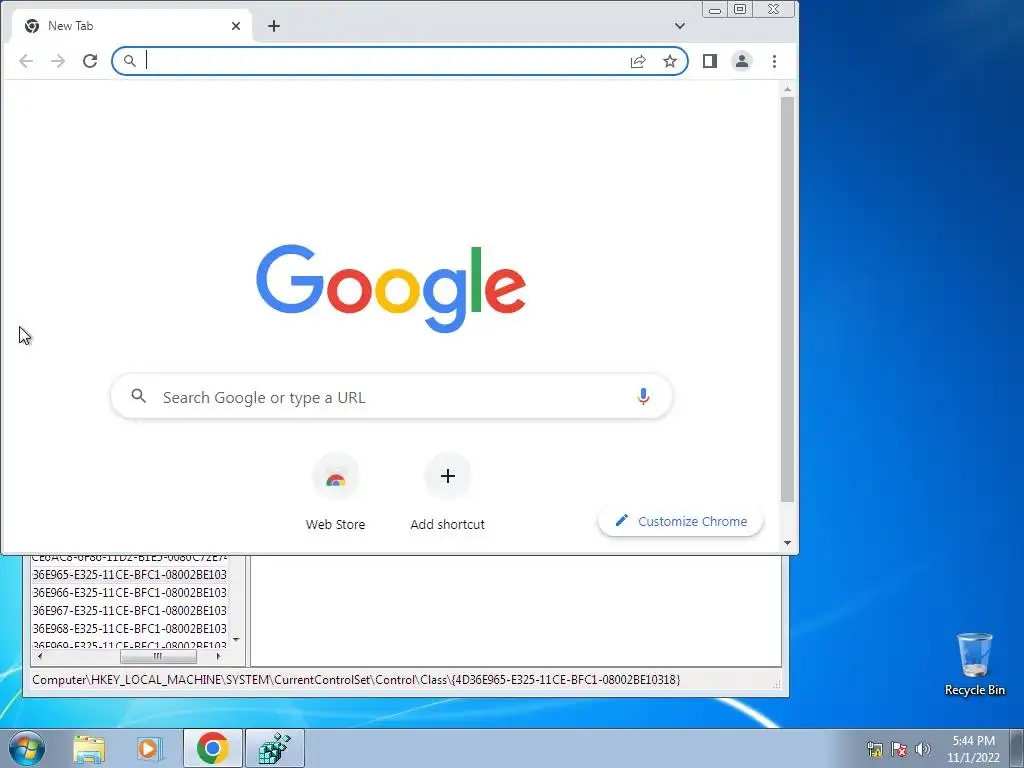This screenshot has height=768, width=1024.
Task: Select 36E965-E325-11CE key in Registry Editor
Action: [129, 575]
